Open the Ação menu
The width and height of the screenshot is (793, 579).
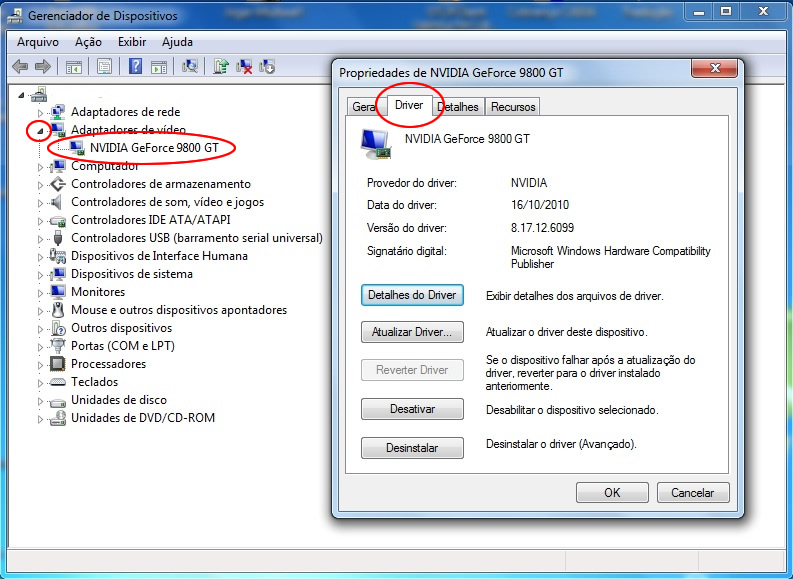point(88,42)
